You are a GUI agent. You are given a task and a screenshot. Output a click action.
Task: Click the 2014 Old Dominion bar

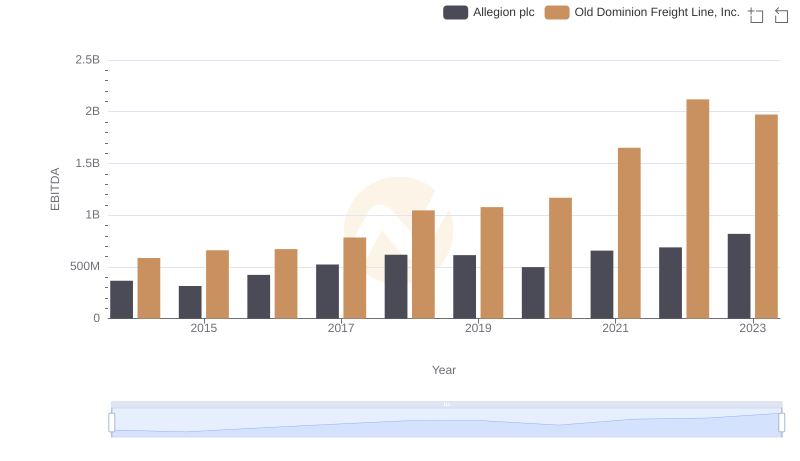tap(149, 288)
